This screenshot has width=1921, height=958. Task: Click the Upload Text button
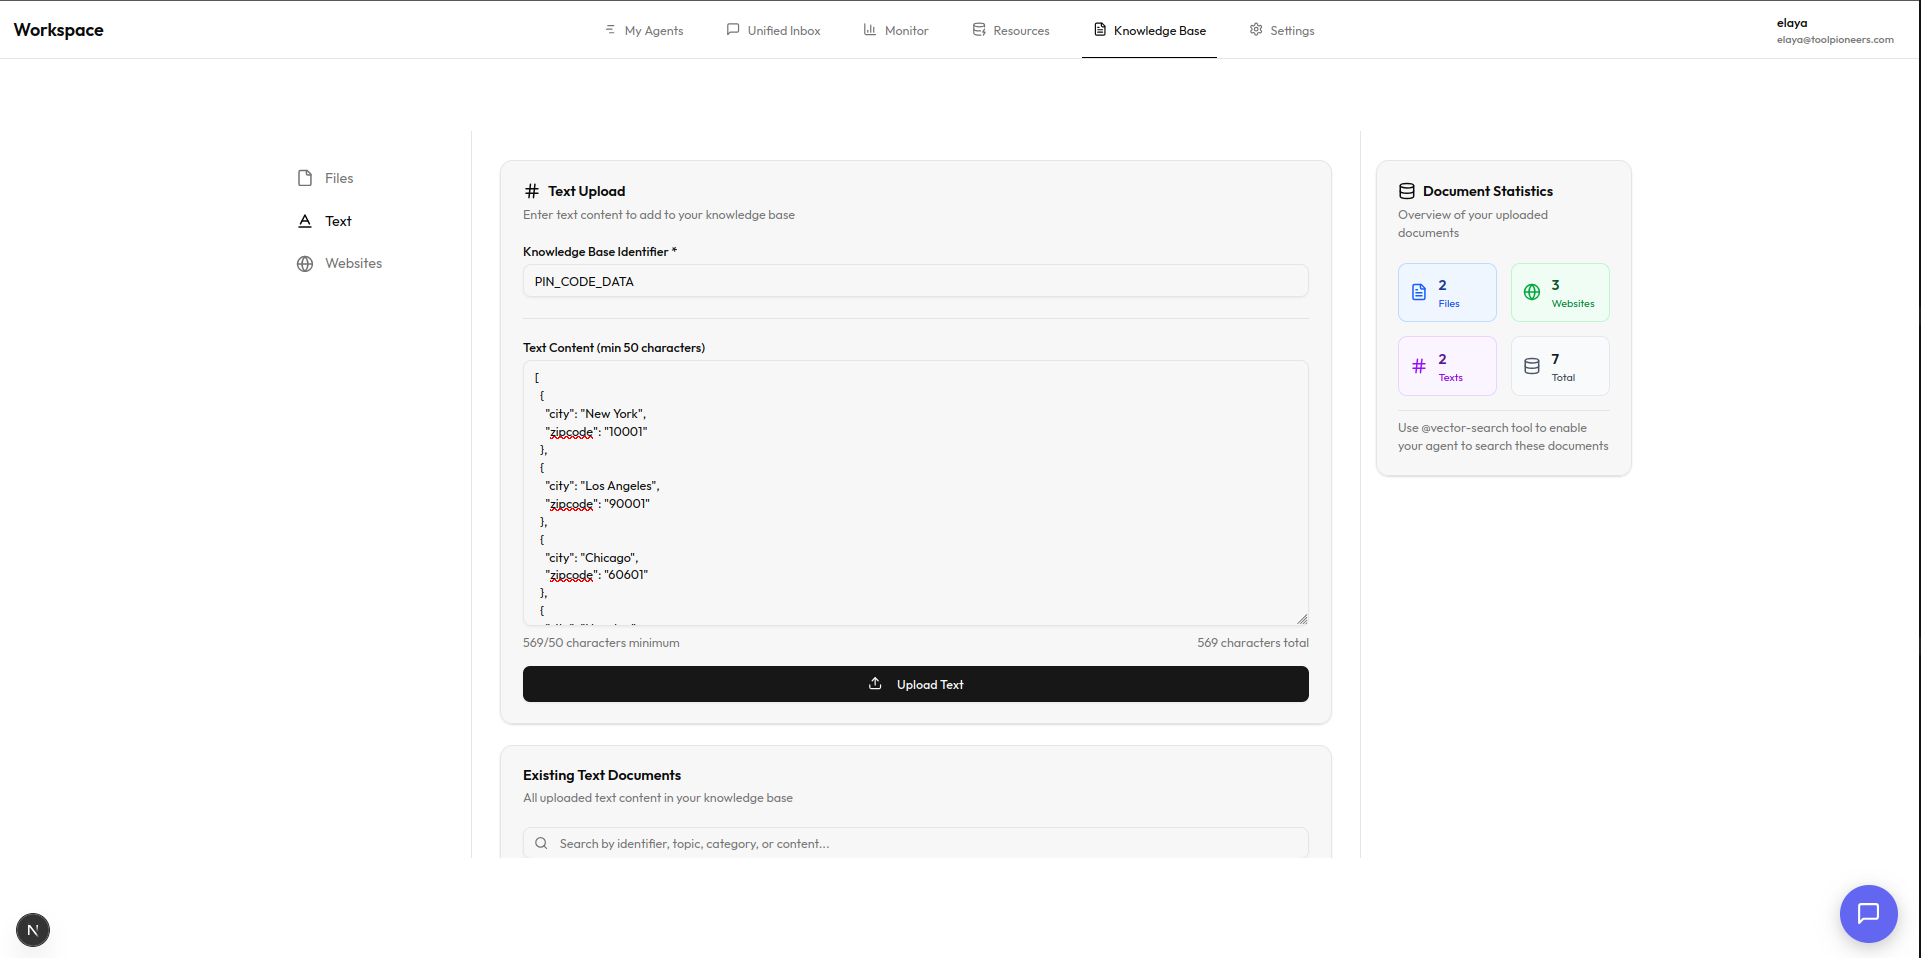click(914, 684)
